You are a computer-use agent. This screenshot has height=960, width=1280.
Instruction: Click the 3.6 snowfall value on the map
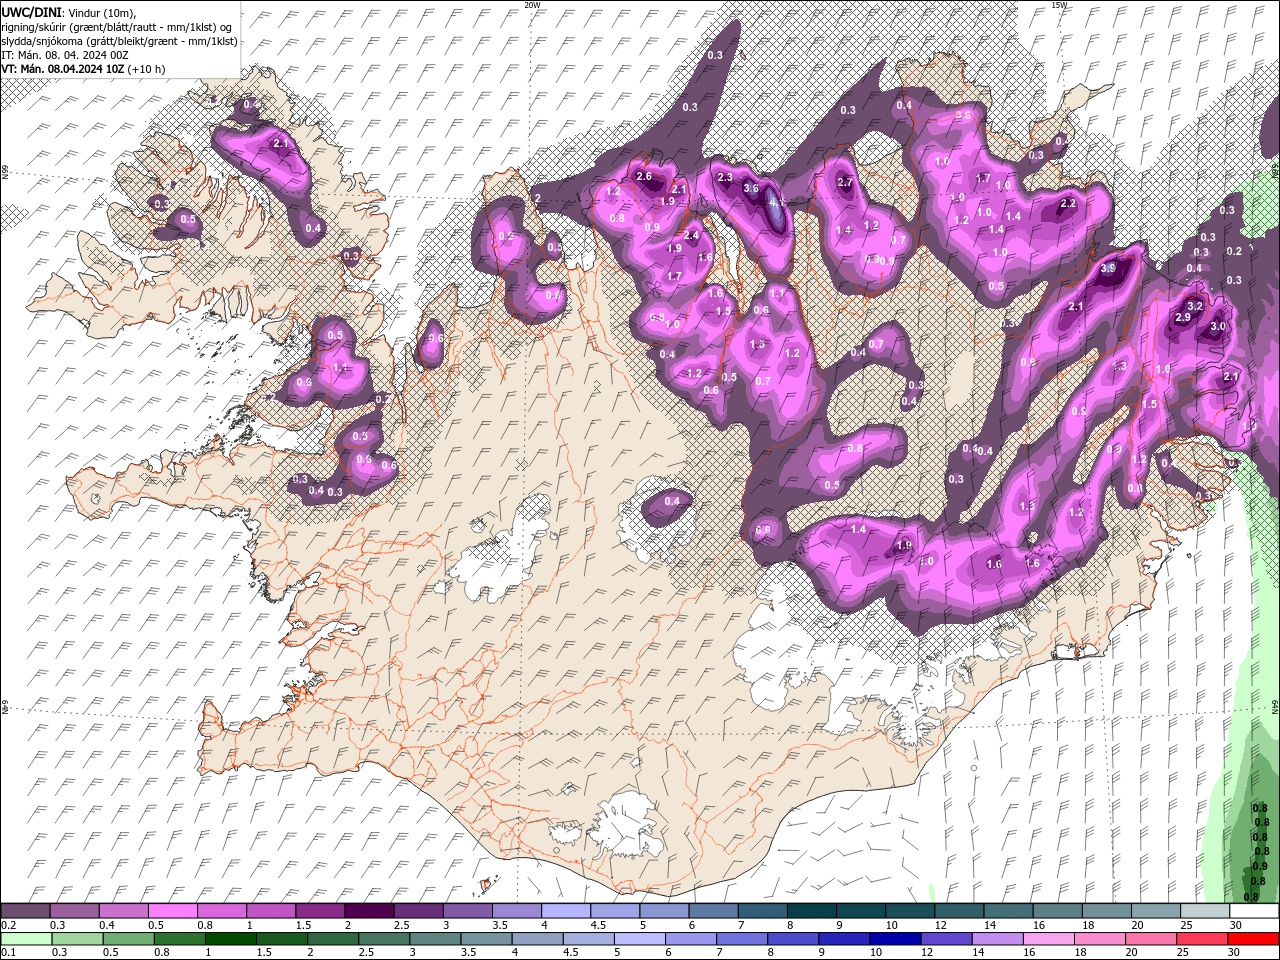click(x=752, y=188)
